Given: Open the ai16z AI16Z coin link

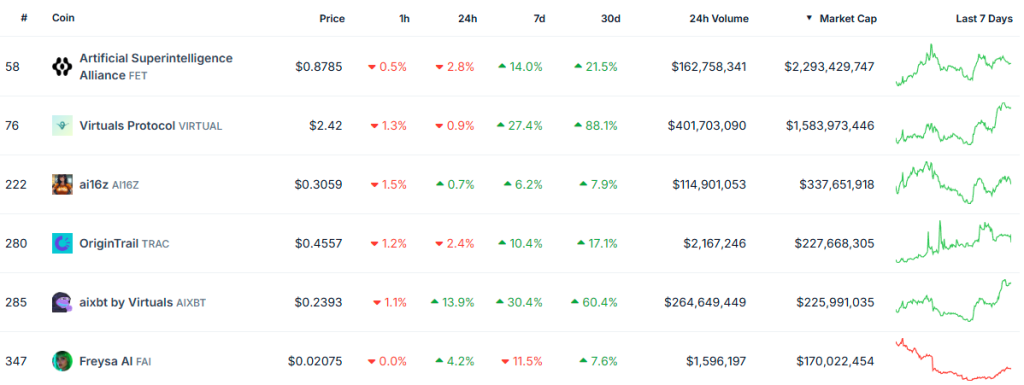Looking at the screenshot, I should (109, 185).
